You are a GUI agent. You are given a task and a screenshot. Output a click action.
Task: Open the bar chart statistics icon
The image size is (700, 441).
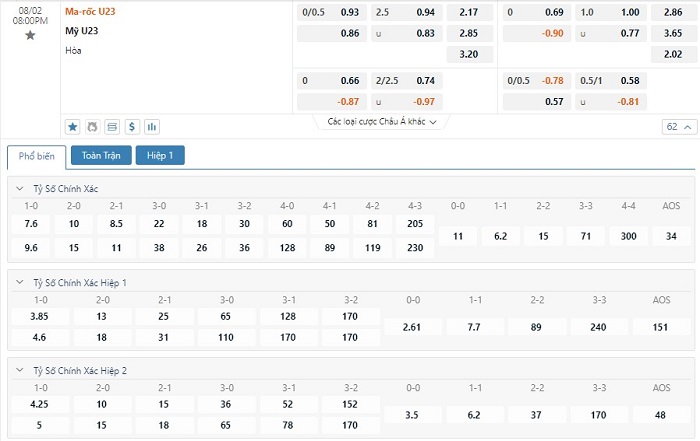tap(152, 127)
